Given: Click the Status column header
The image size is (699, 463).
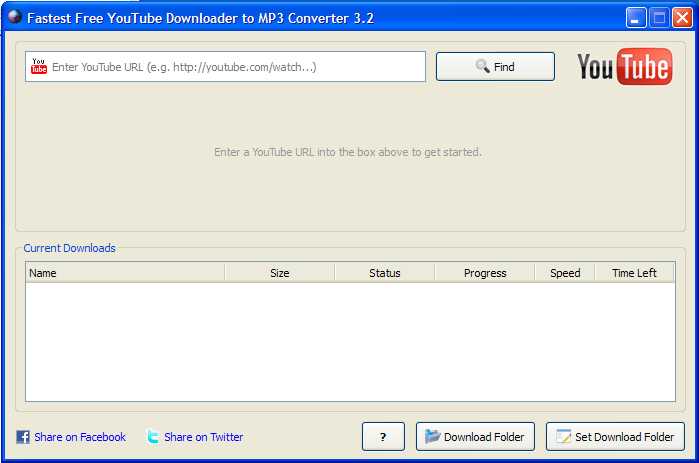Looking at the screenshot, I should coord(384,273).
